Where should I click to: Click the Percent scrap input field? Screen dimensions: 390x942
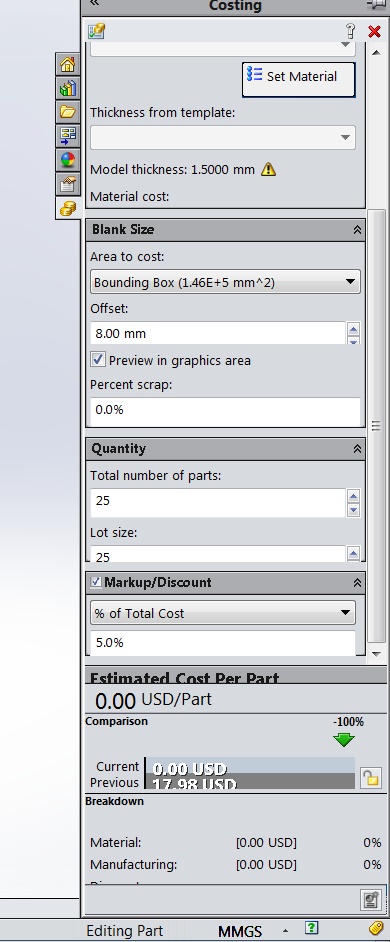[x=225, y=410]
